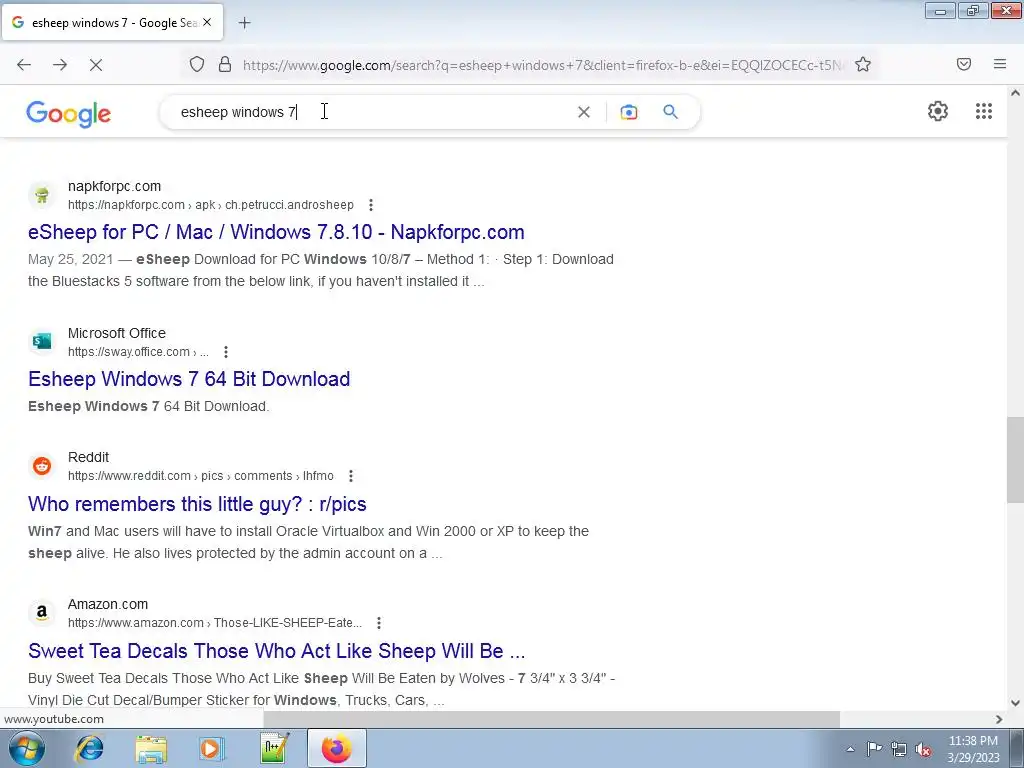This screenshot has height=768, width=1024.
Task: Go back to the previous page
Action: (x=24, y=65)
